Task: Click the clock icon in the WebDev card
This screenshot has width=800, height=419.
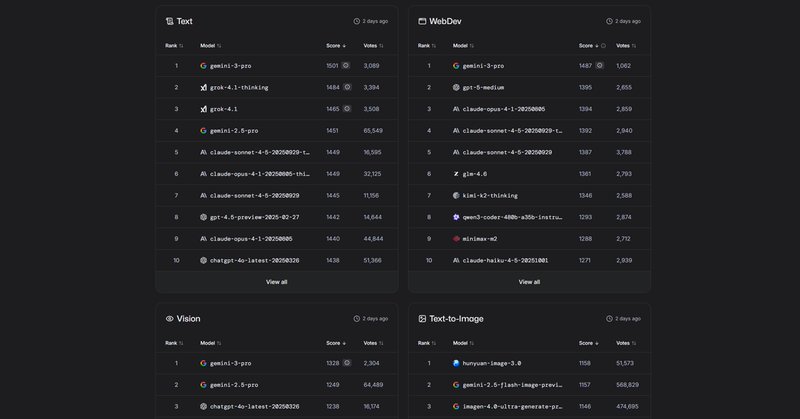Action: click(609, 21)
